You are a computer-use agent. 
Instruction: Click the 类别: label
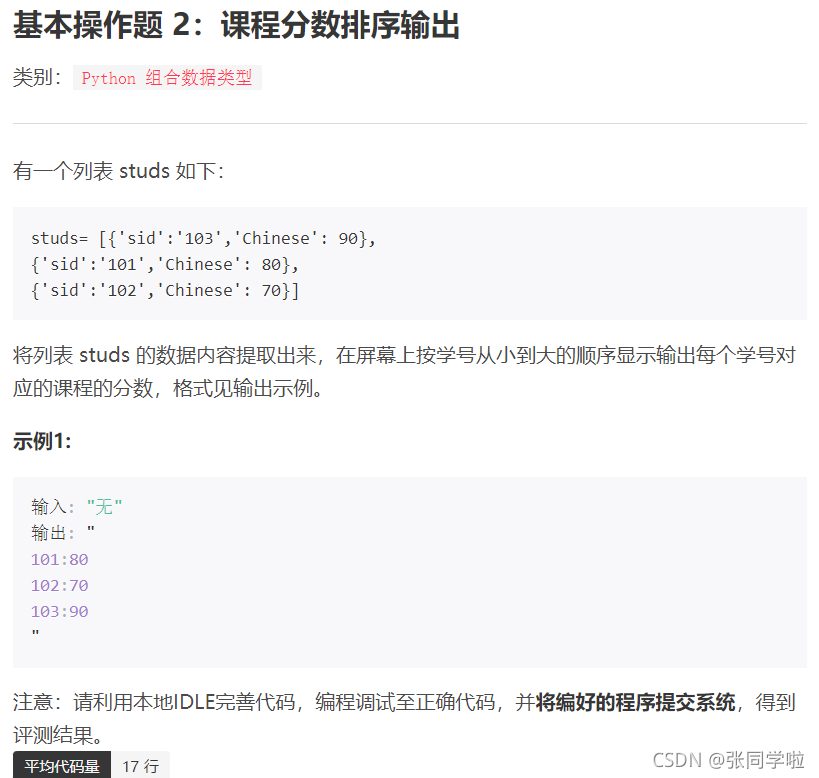[x=38, y=77]
